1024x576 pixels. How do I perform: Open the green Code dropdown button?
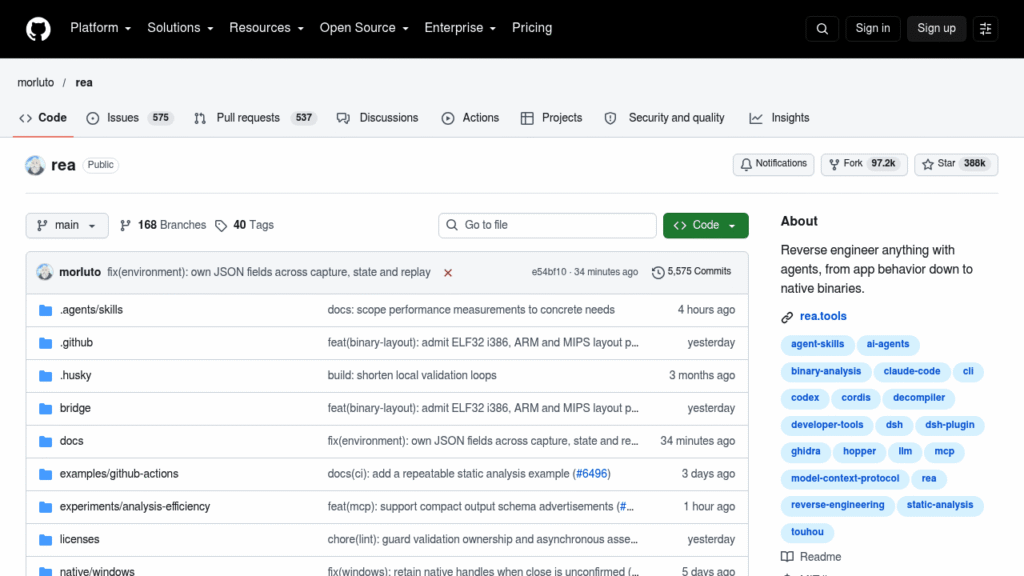pyautogui.click(x=705, y=225)
